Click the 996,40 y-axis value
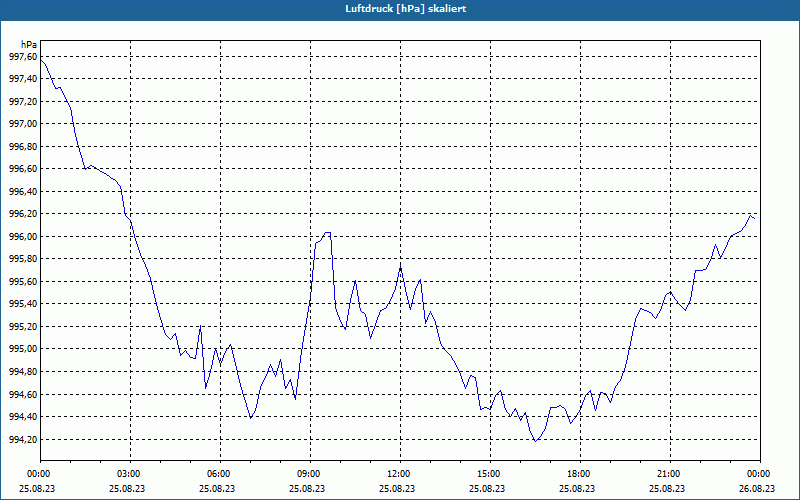800x500 pixels. pos(23,192)
